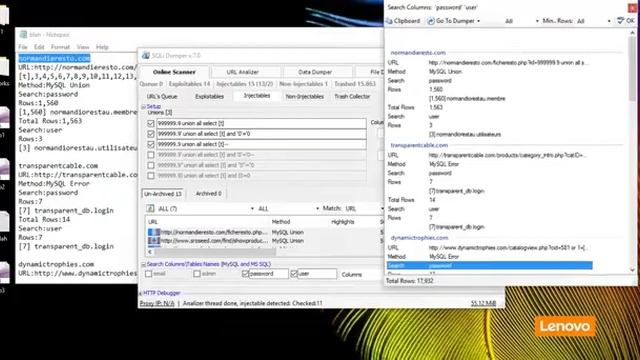
Task: Open the Notepad Help menu
Action: [x=102, y=47]
